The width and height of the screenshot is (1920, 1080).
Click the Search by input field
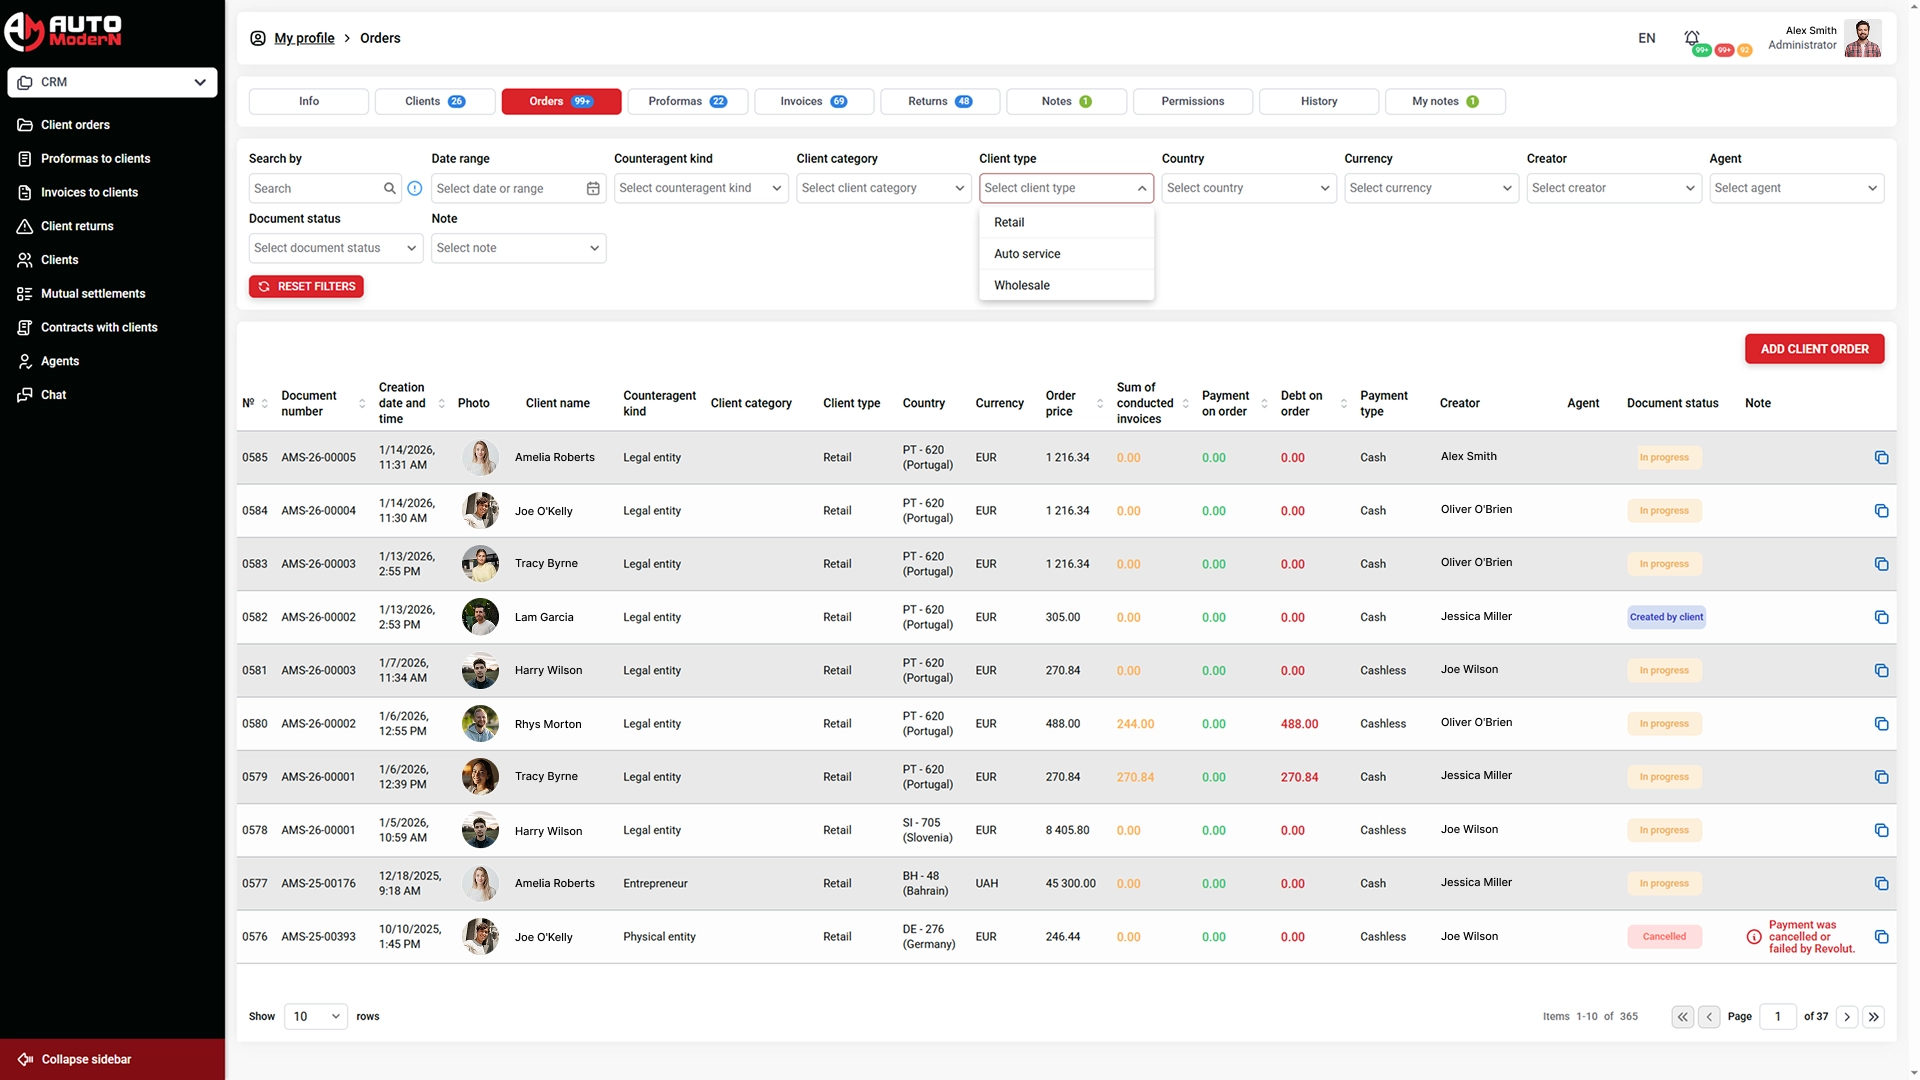coord(315,188)
